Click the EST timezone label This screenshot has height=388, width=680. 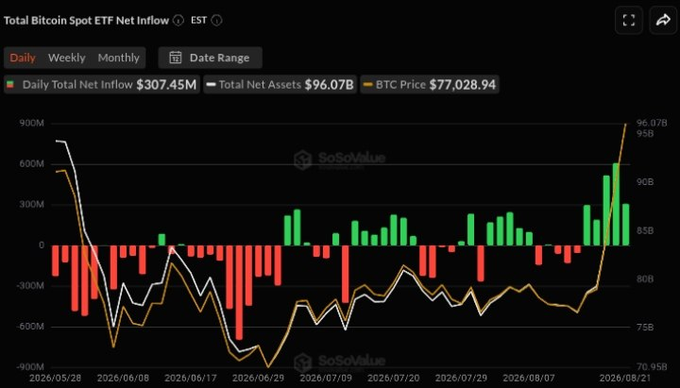click(x=199, y=20)
